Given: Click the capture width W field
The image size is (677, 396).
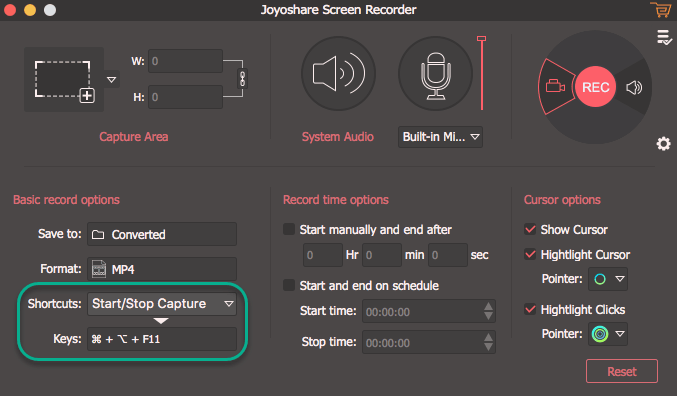Looking at the screenshot, I should coord(186,61).
